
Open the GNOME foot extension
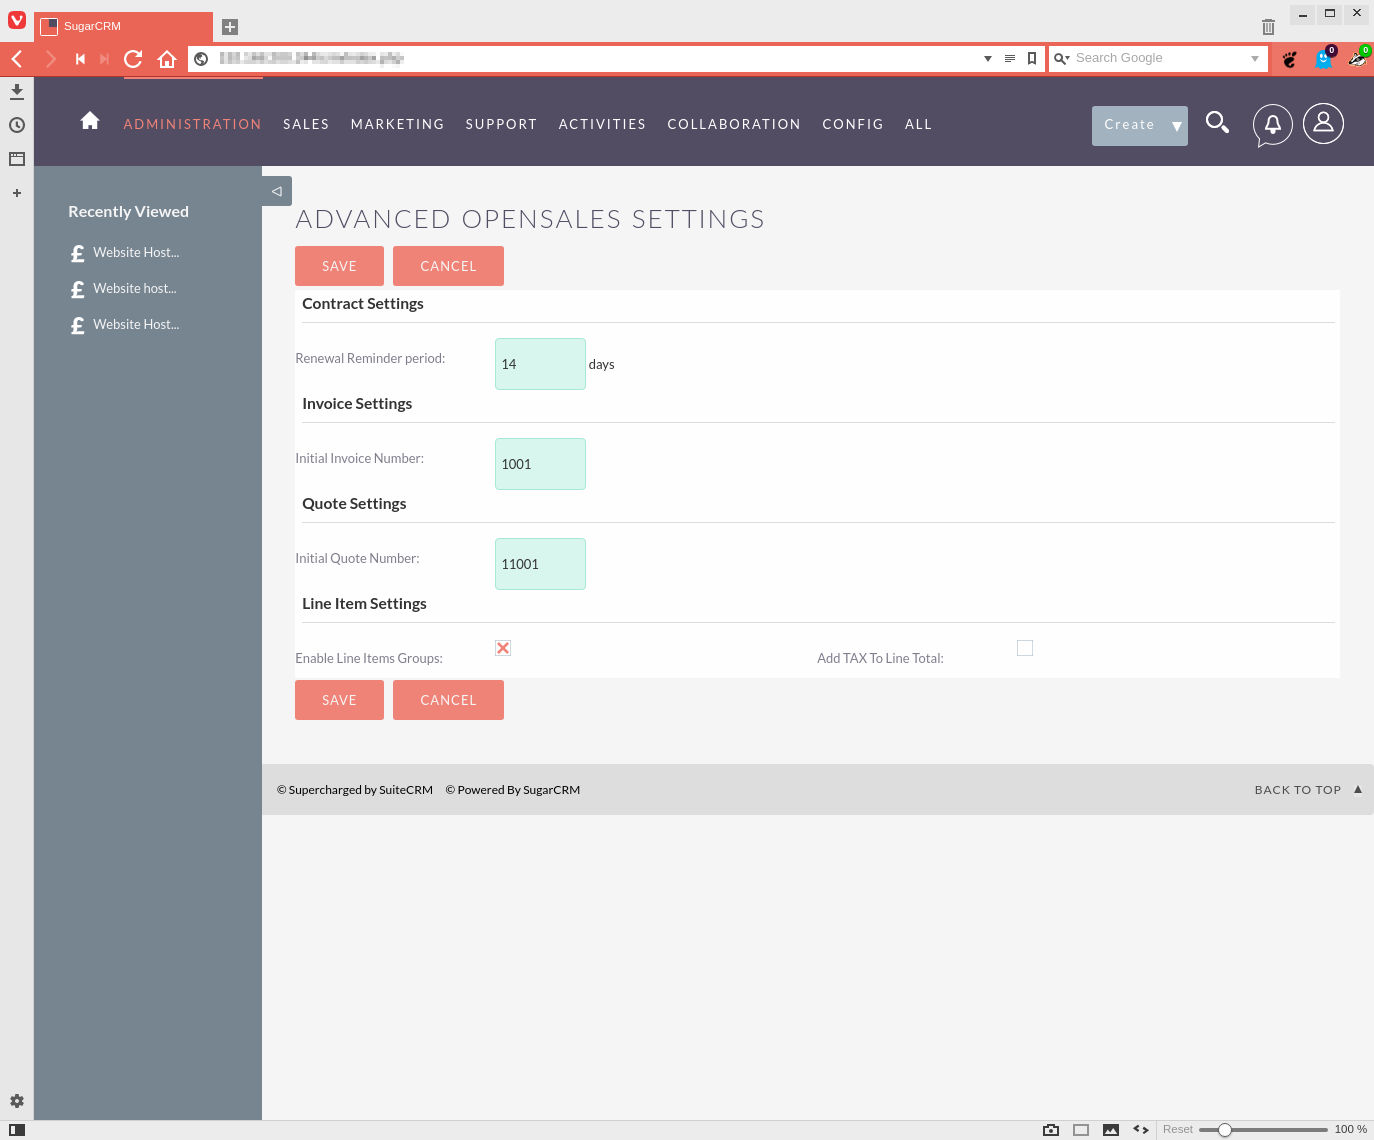1290,59
